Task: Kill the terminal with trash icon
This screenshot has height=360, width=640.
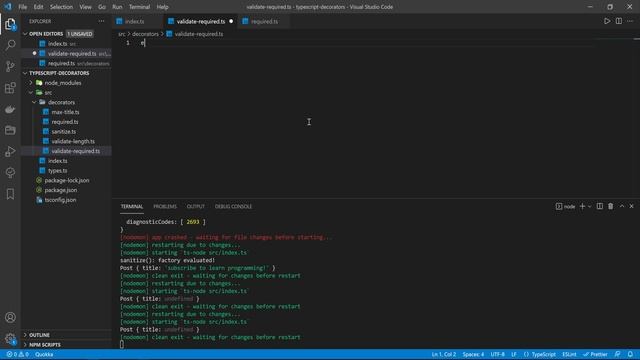Action: (611, 207)
